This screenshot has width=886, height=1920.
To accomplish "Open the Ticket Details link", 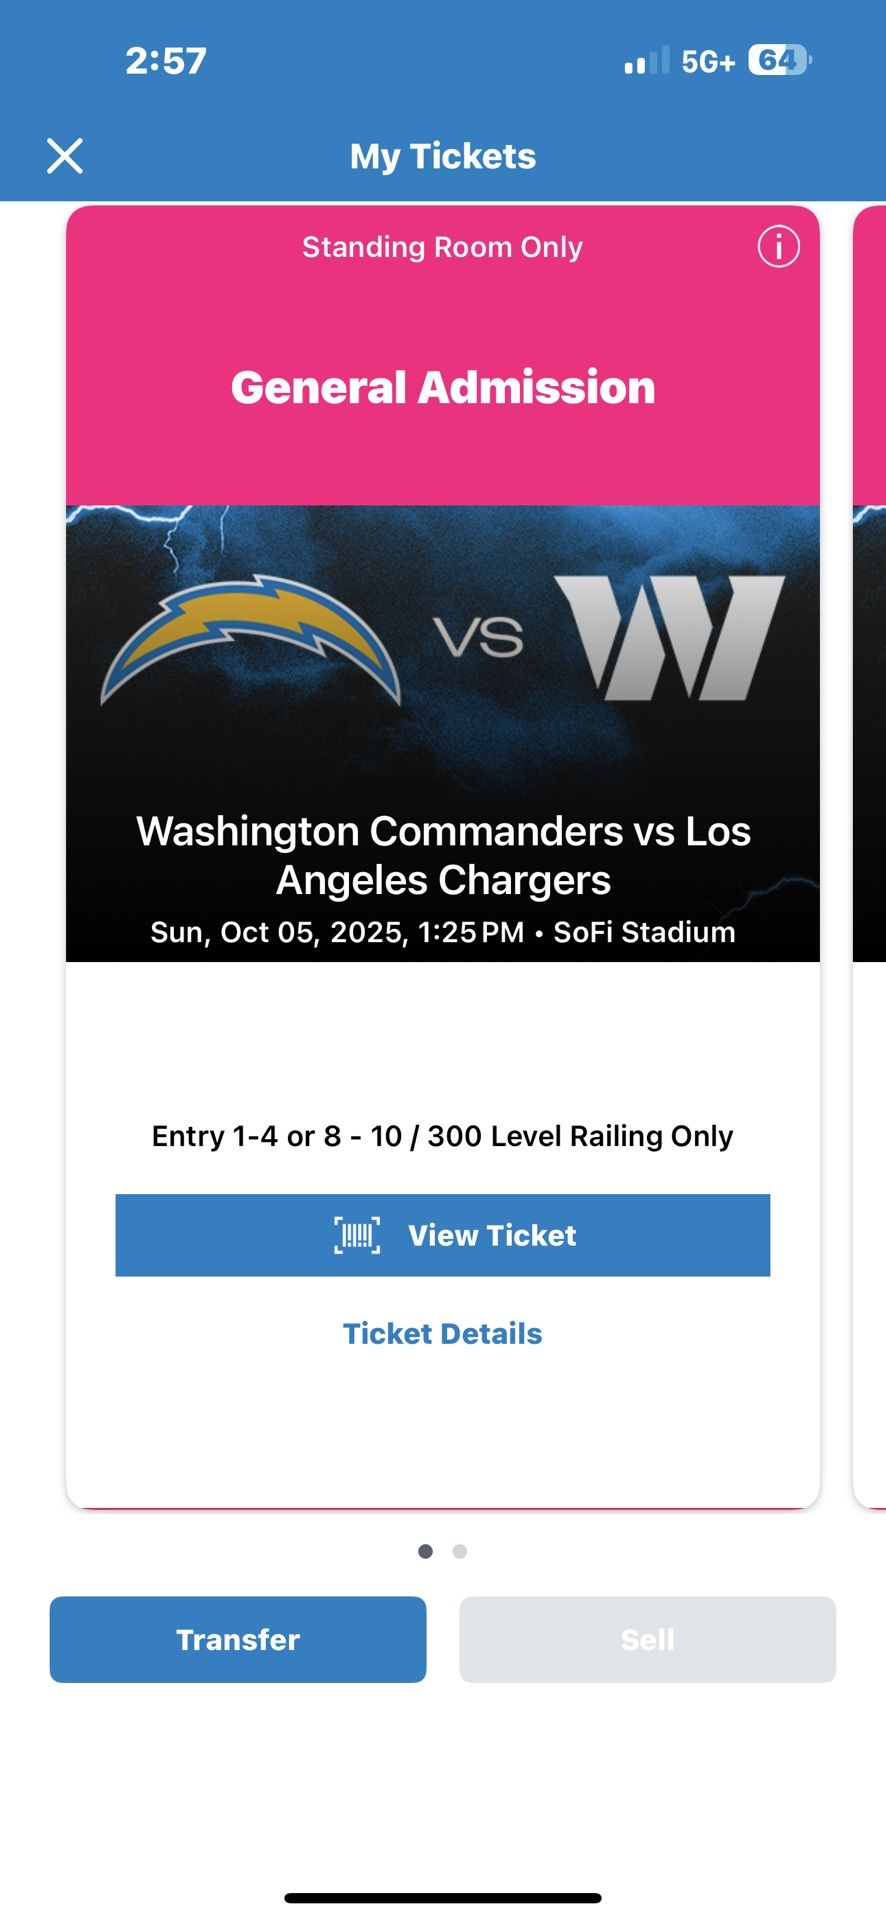I will click(443, 1333).
